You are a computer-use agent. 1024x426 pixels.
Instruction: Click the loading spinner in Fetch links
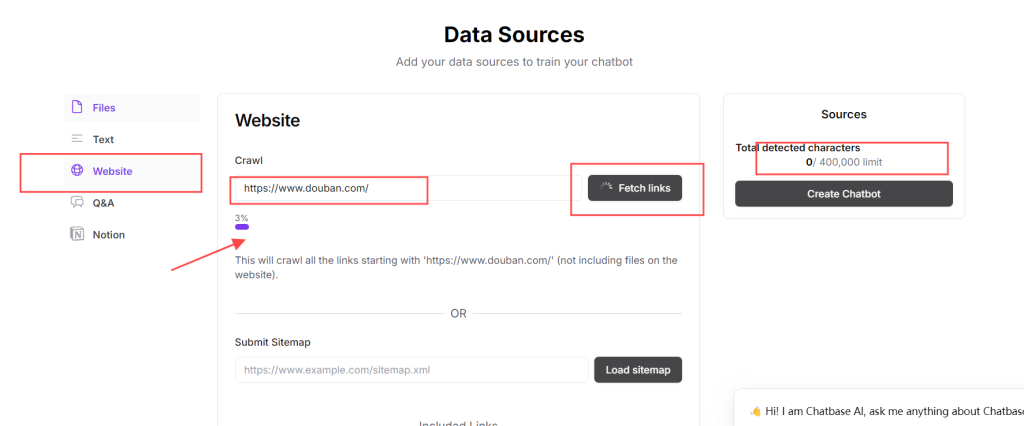606,187
